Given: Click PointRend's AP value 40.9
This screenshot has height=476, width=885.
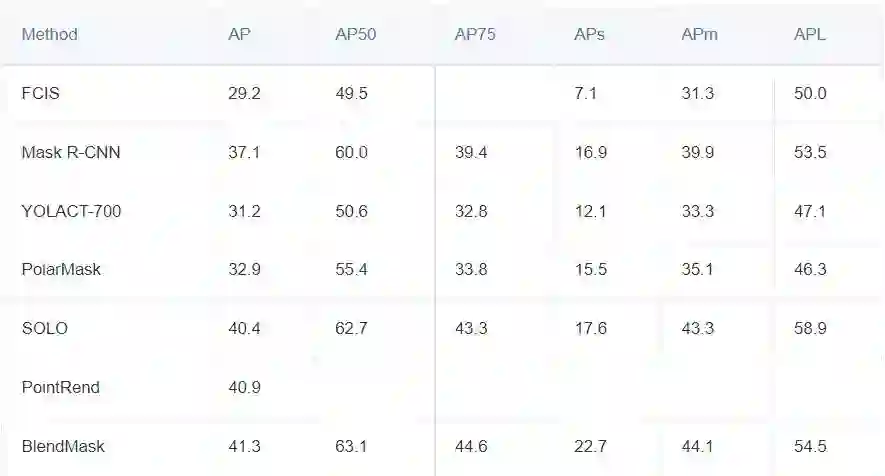Looking at the screenshot, I should coord(244,387).
